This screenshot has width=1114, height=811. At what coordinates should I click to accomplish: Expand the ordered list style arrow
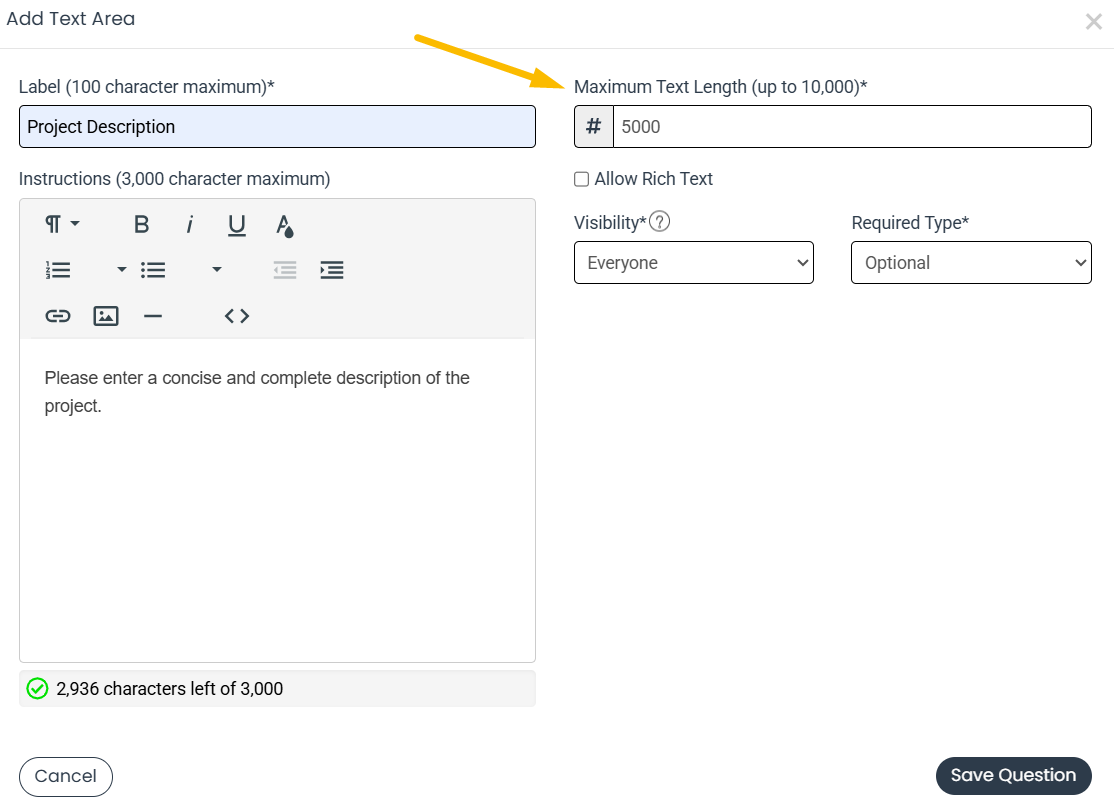[x=121, y=270]
